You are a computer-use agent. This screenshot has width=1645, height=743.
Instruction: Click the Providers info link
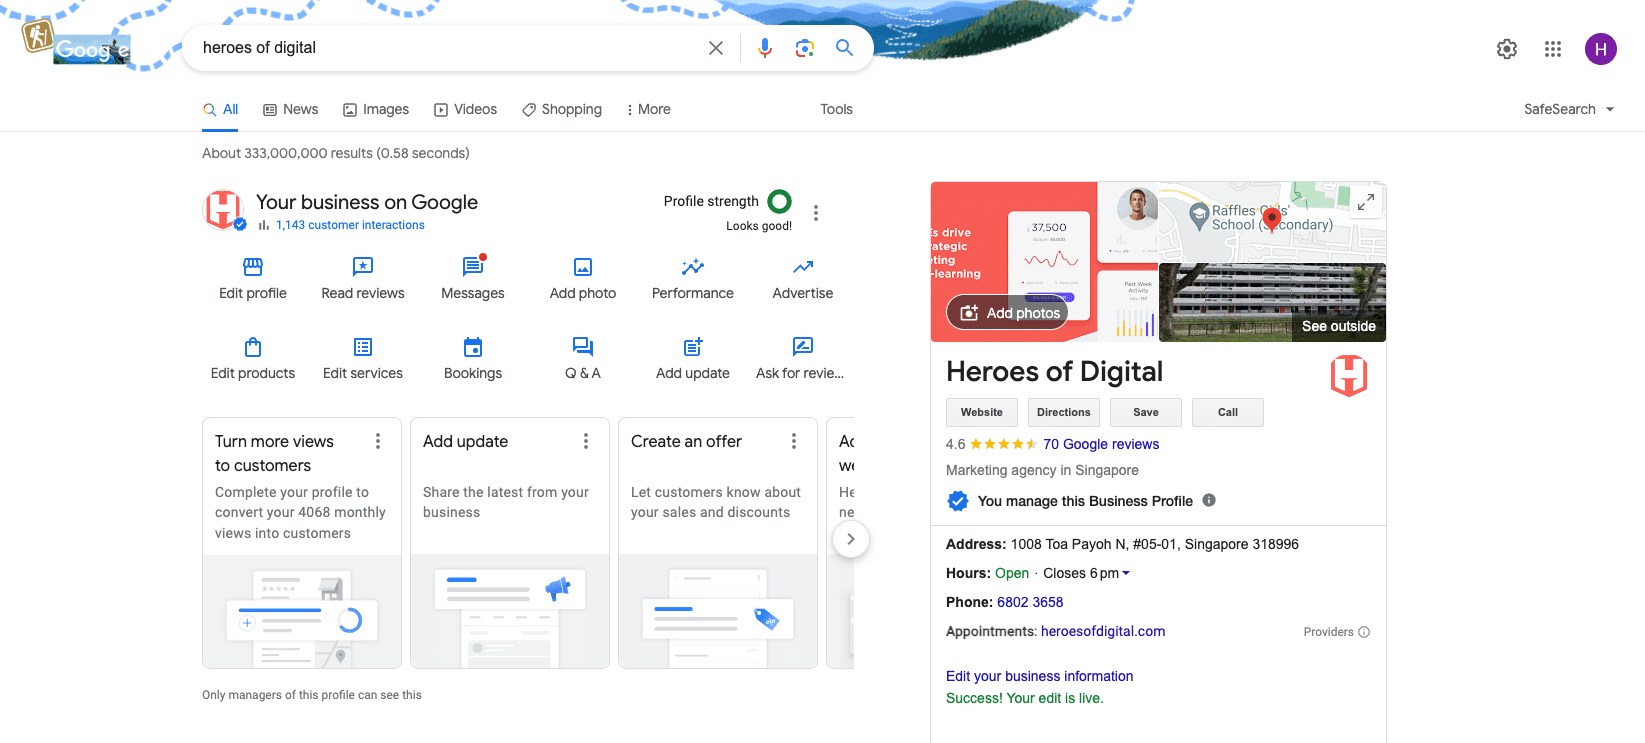point(1337,632)
